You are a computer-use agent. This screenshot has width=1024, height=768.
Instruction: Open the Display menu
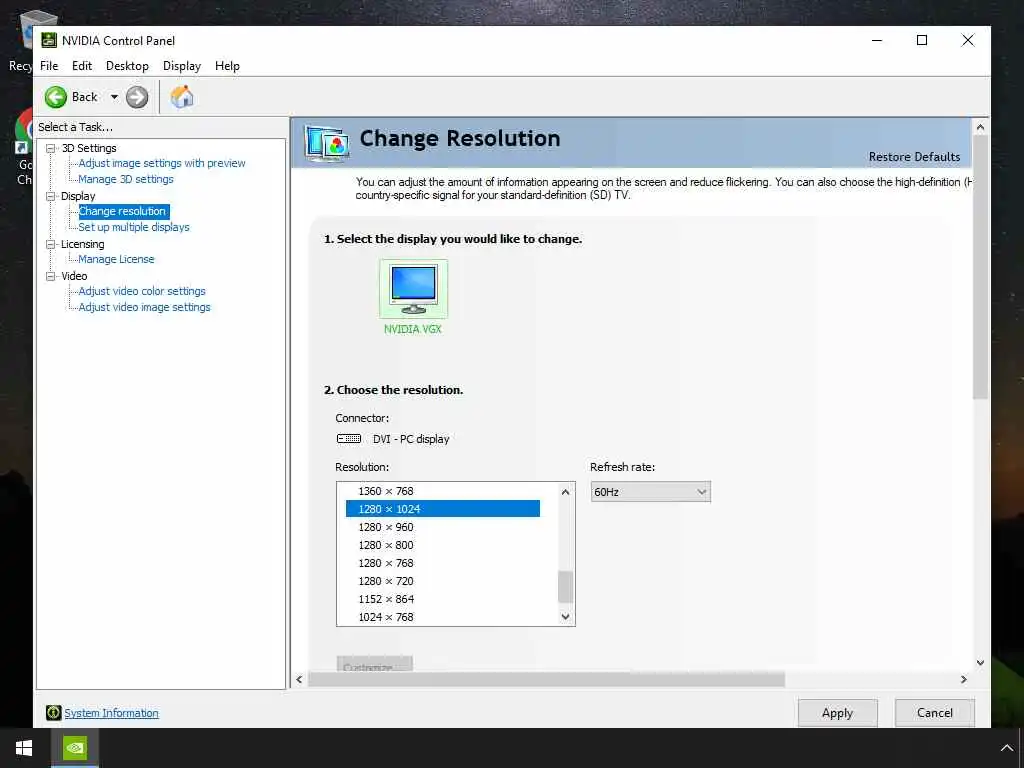[x=182, y=66]
